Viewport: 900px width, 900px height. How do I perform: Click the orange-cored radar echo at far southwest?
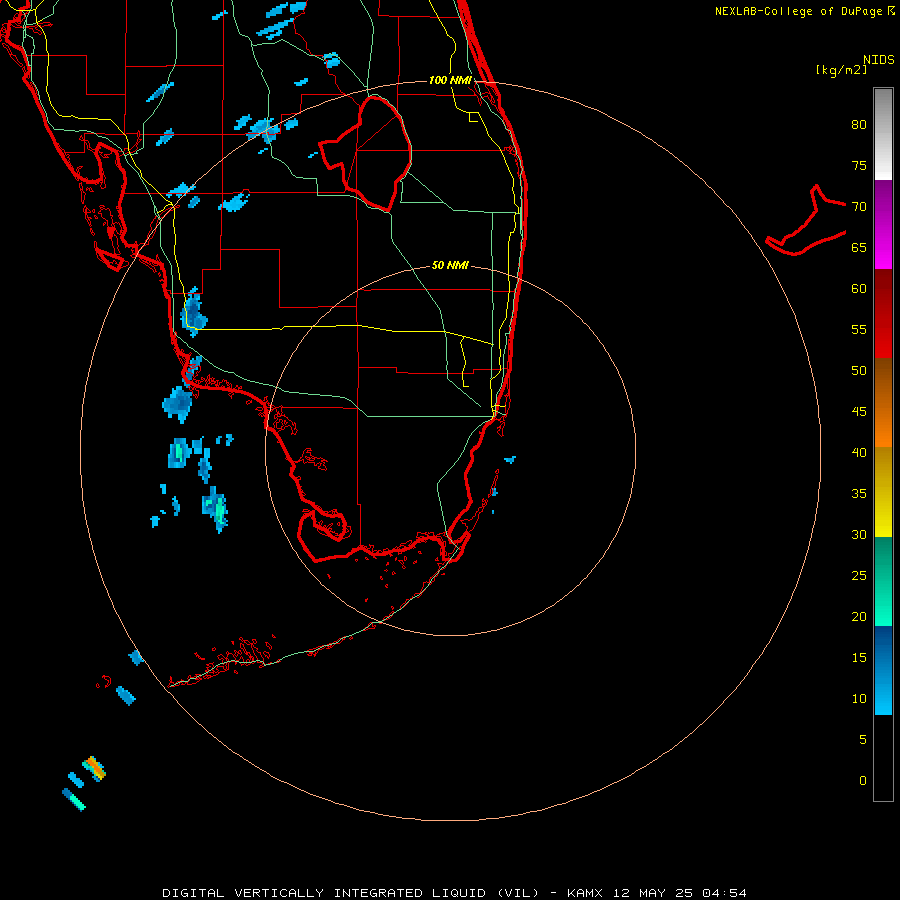[x=94, y=769]
